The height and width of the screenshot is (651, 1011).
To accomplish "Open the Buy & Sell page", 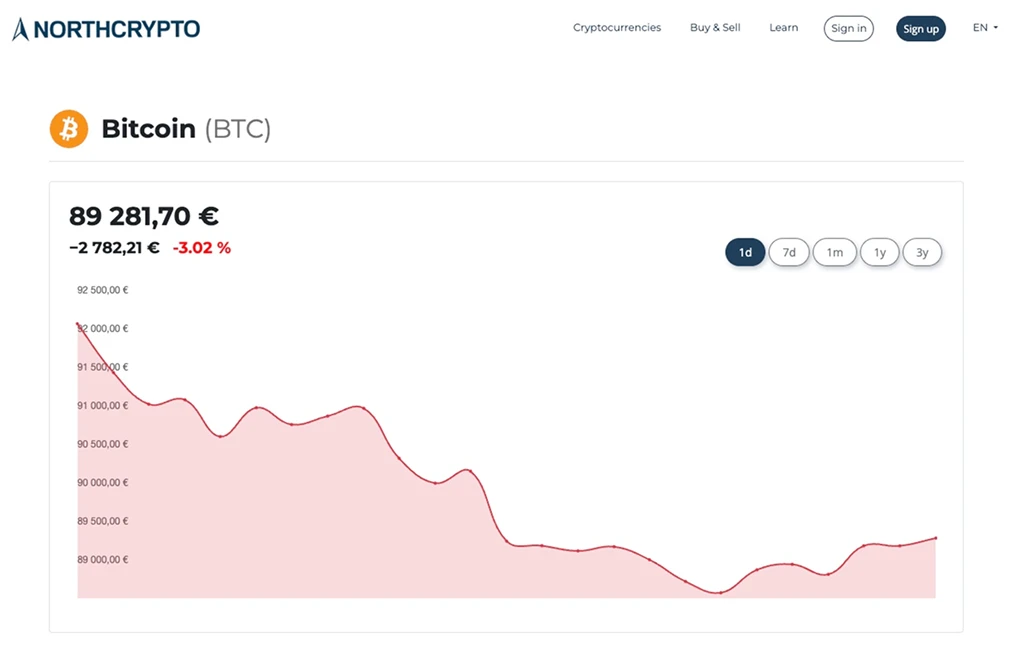I will (x=714, y=27).
